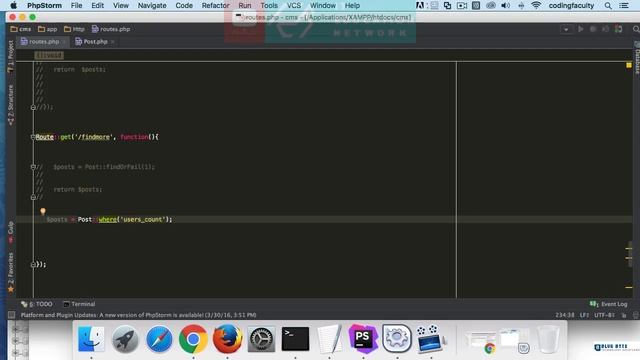
Task: Click the line separator LF indicator
Action: (x=584, y=315)
